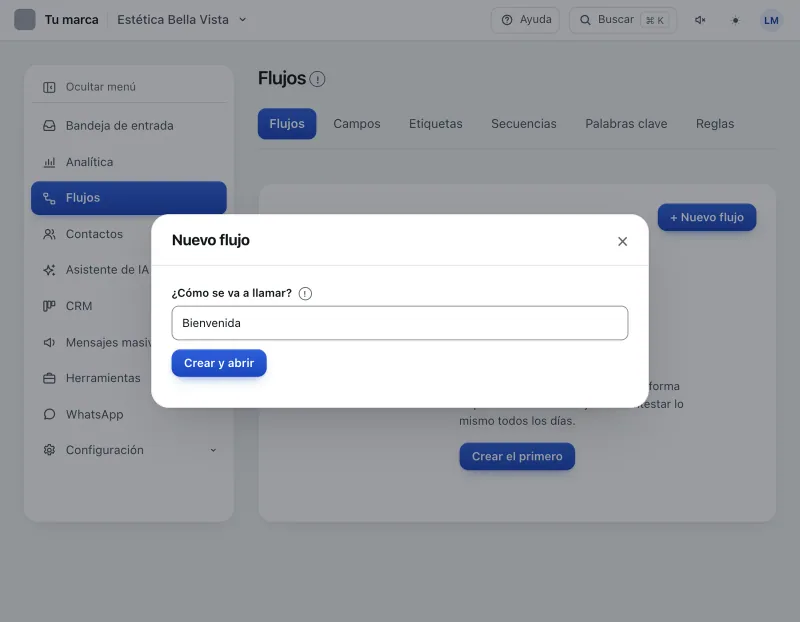Open Estética Bella Vista workspace dropdown
Image resolution: width=800 pixels, height=622 pixels.
click(x=182, y=20)
